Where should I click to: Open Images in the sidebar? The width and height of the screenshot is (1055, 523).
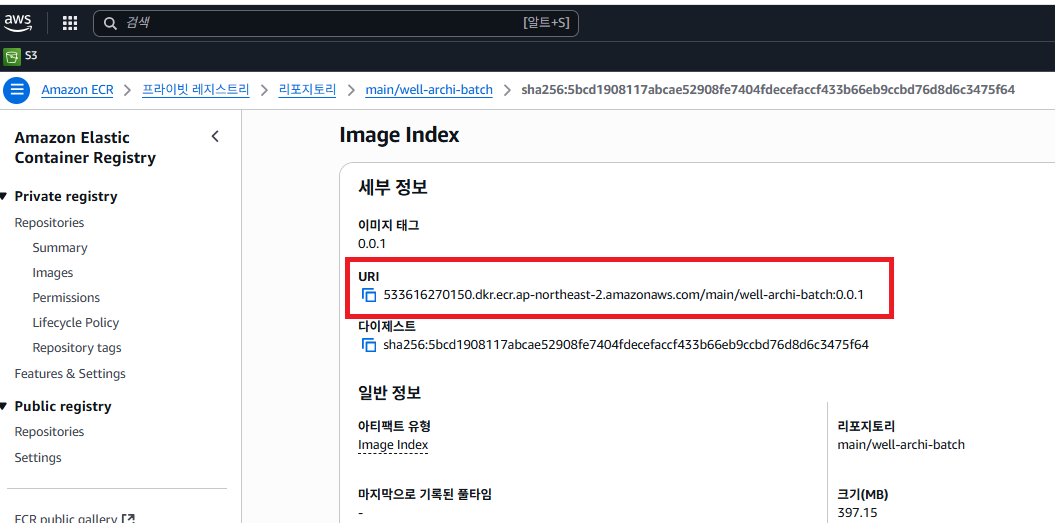(52, 273)
